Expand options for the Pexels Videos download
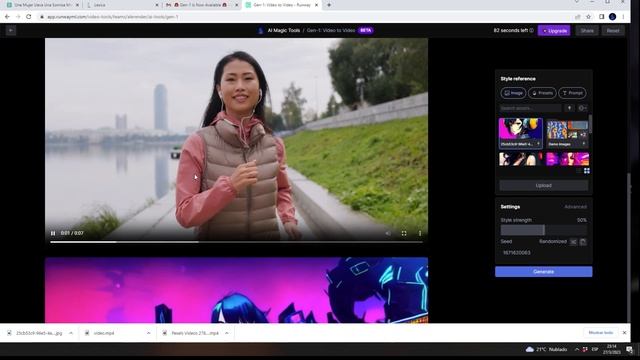 tap(227, 333)
